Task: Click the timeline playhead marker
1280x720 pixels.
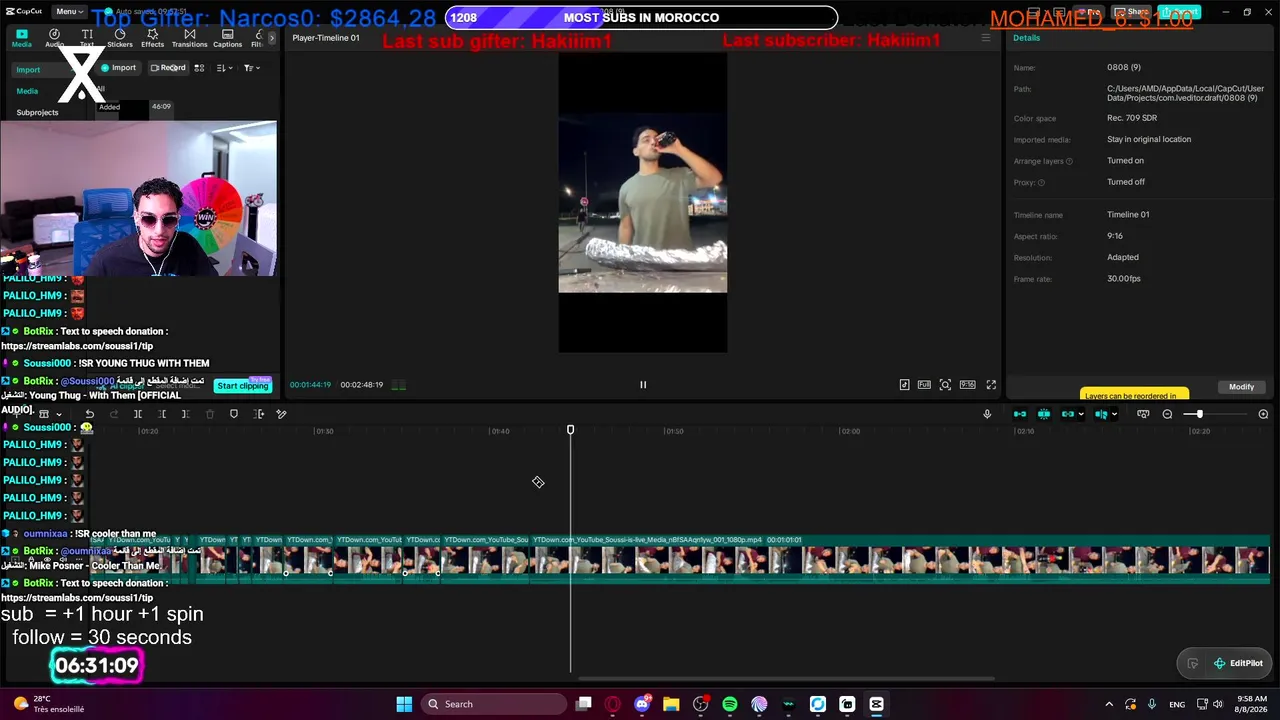Action: (571, 430)
